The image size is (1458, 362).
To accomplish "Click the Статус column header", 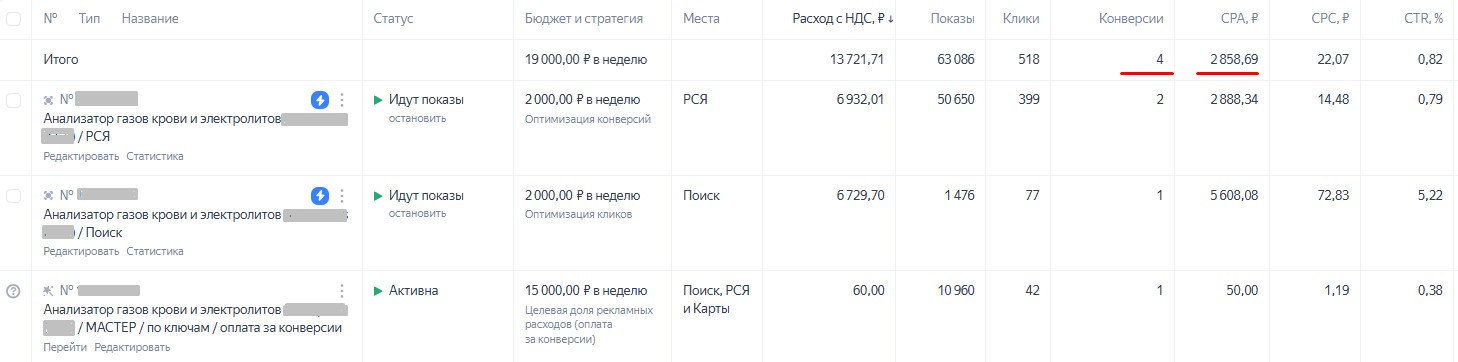I will (x=393, y=19).
